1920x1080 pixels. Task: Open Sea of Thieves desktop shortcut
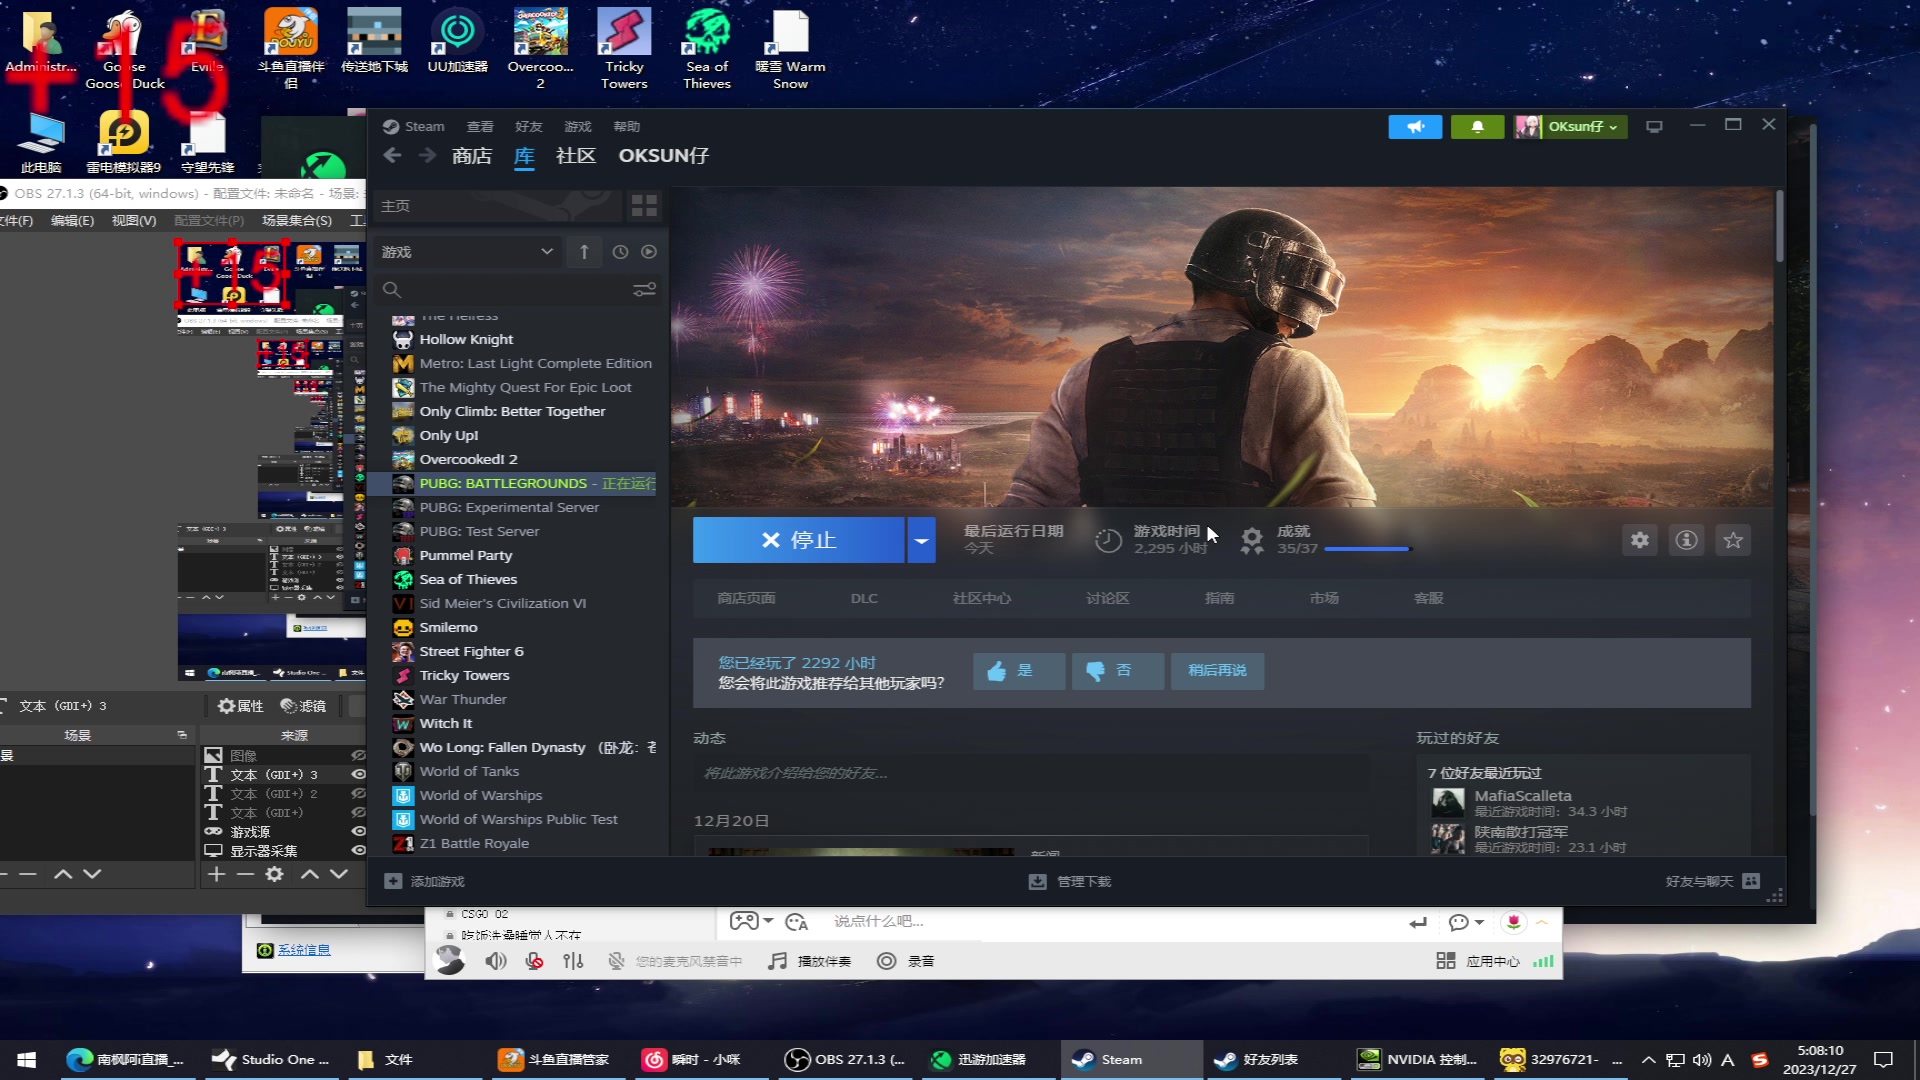(707, 48)
